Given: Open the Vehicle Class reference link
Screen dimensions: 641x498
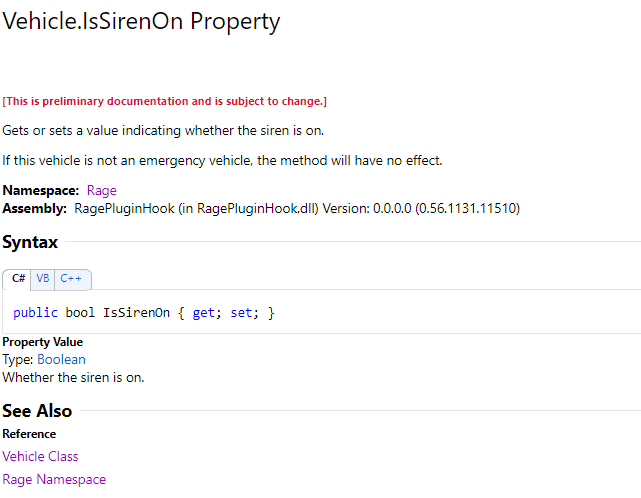Looking at the screenshot, I should point(40,456).
